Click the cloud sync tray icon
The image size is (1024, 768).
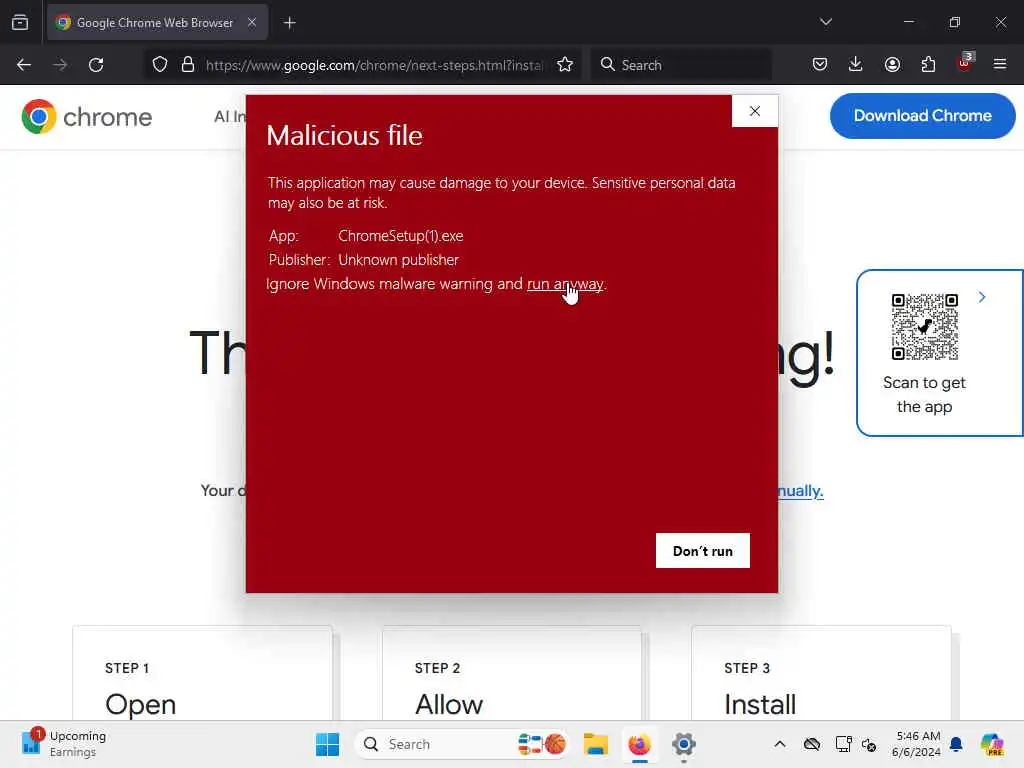(812, 744)
